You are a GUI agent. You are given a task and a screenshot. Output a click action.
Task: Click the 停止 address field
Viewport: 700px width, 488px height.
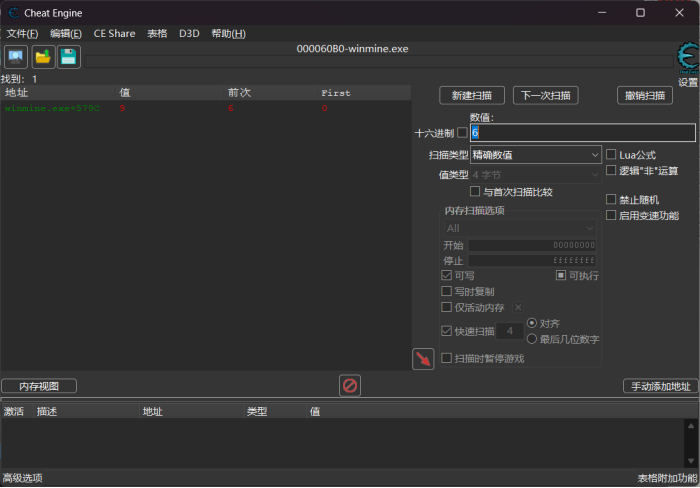tap(532, 260)
